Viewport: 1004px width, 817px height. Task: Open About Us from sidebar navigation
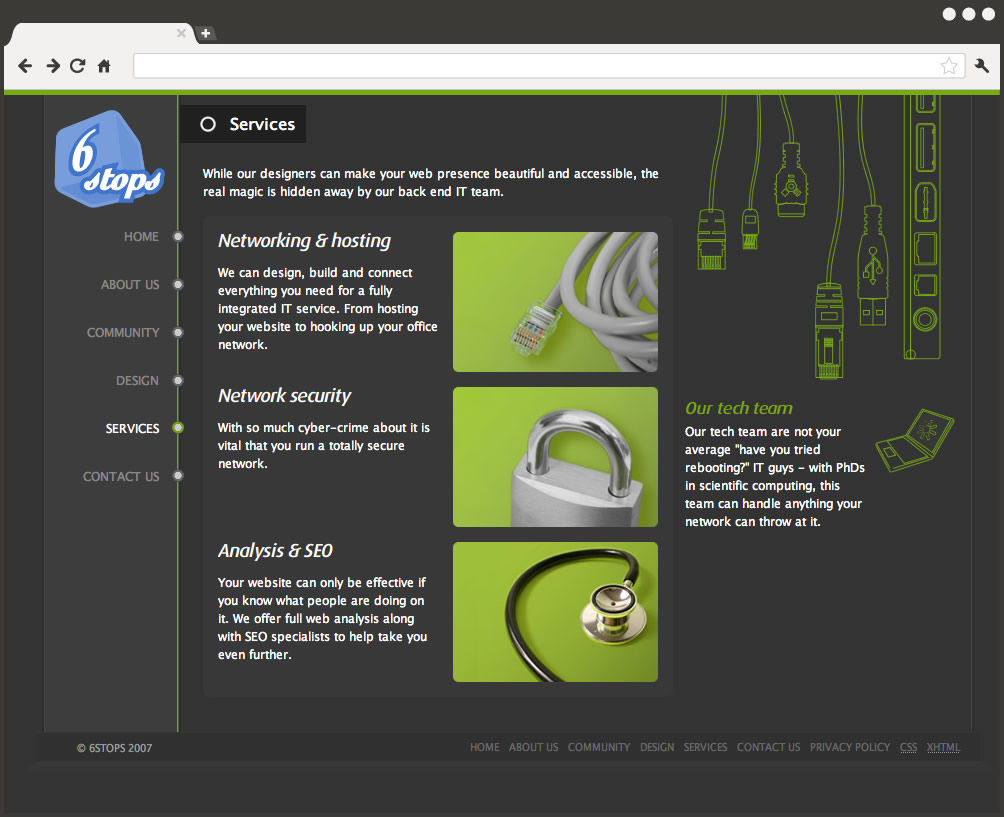pyautogui.click(x=130, y=285)
